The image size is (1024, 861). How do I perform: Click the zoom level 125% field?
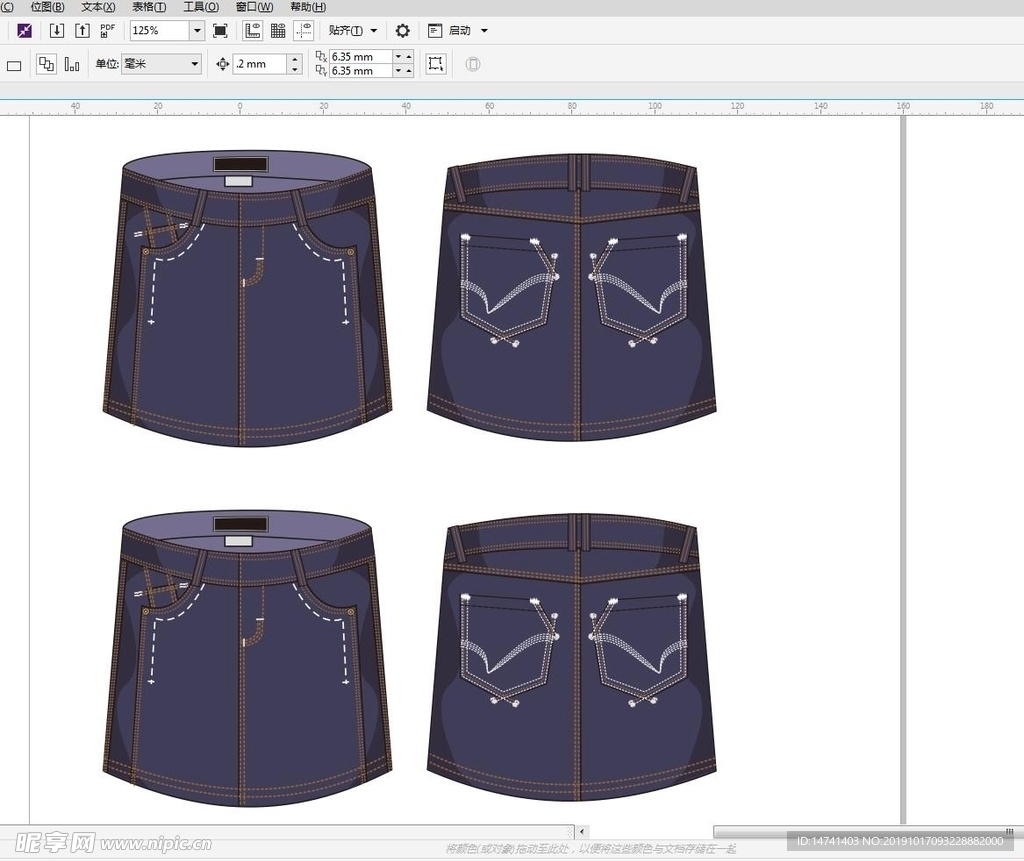(160, 31)
